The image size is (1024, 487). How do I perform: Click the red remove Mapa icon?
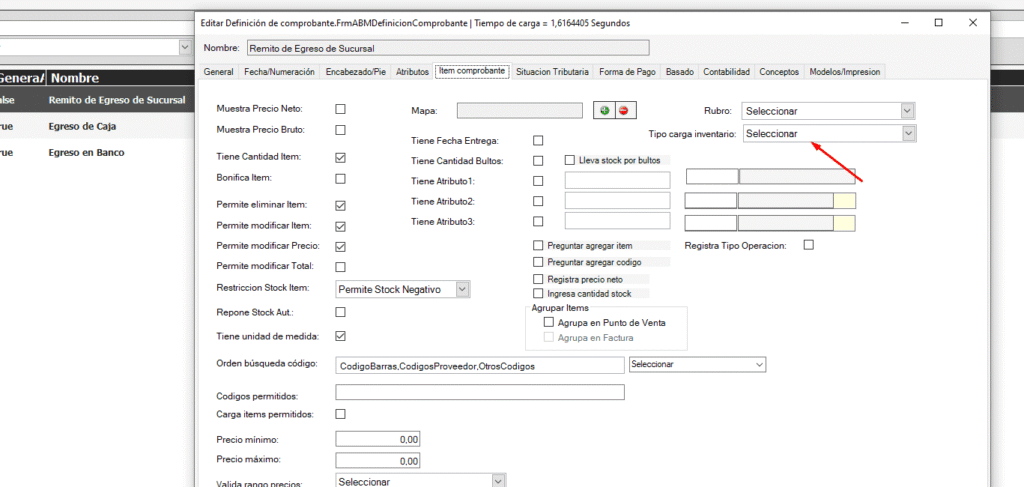tap(625, 111)
